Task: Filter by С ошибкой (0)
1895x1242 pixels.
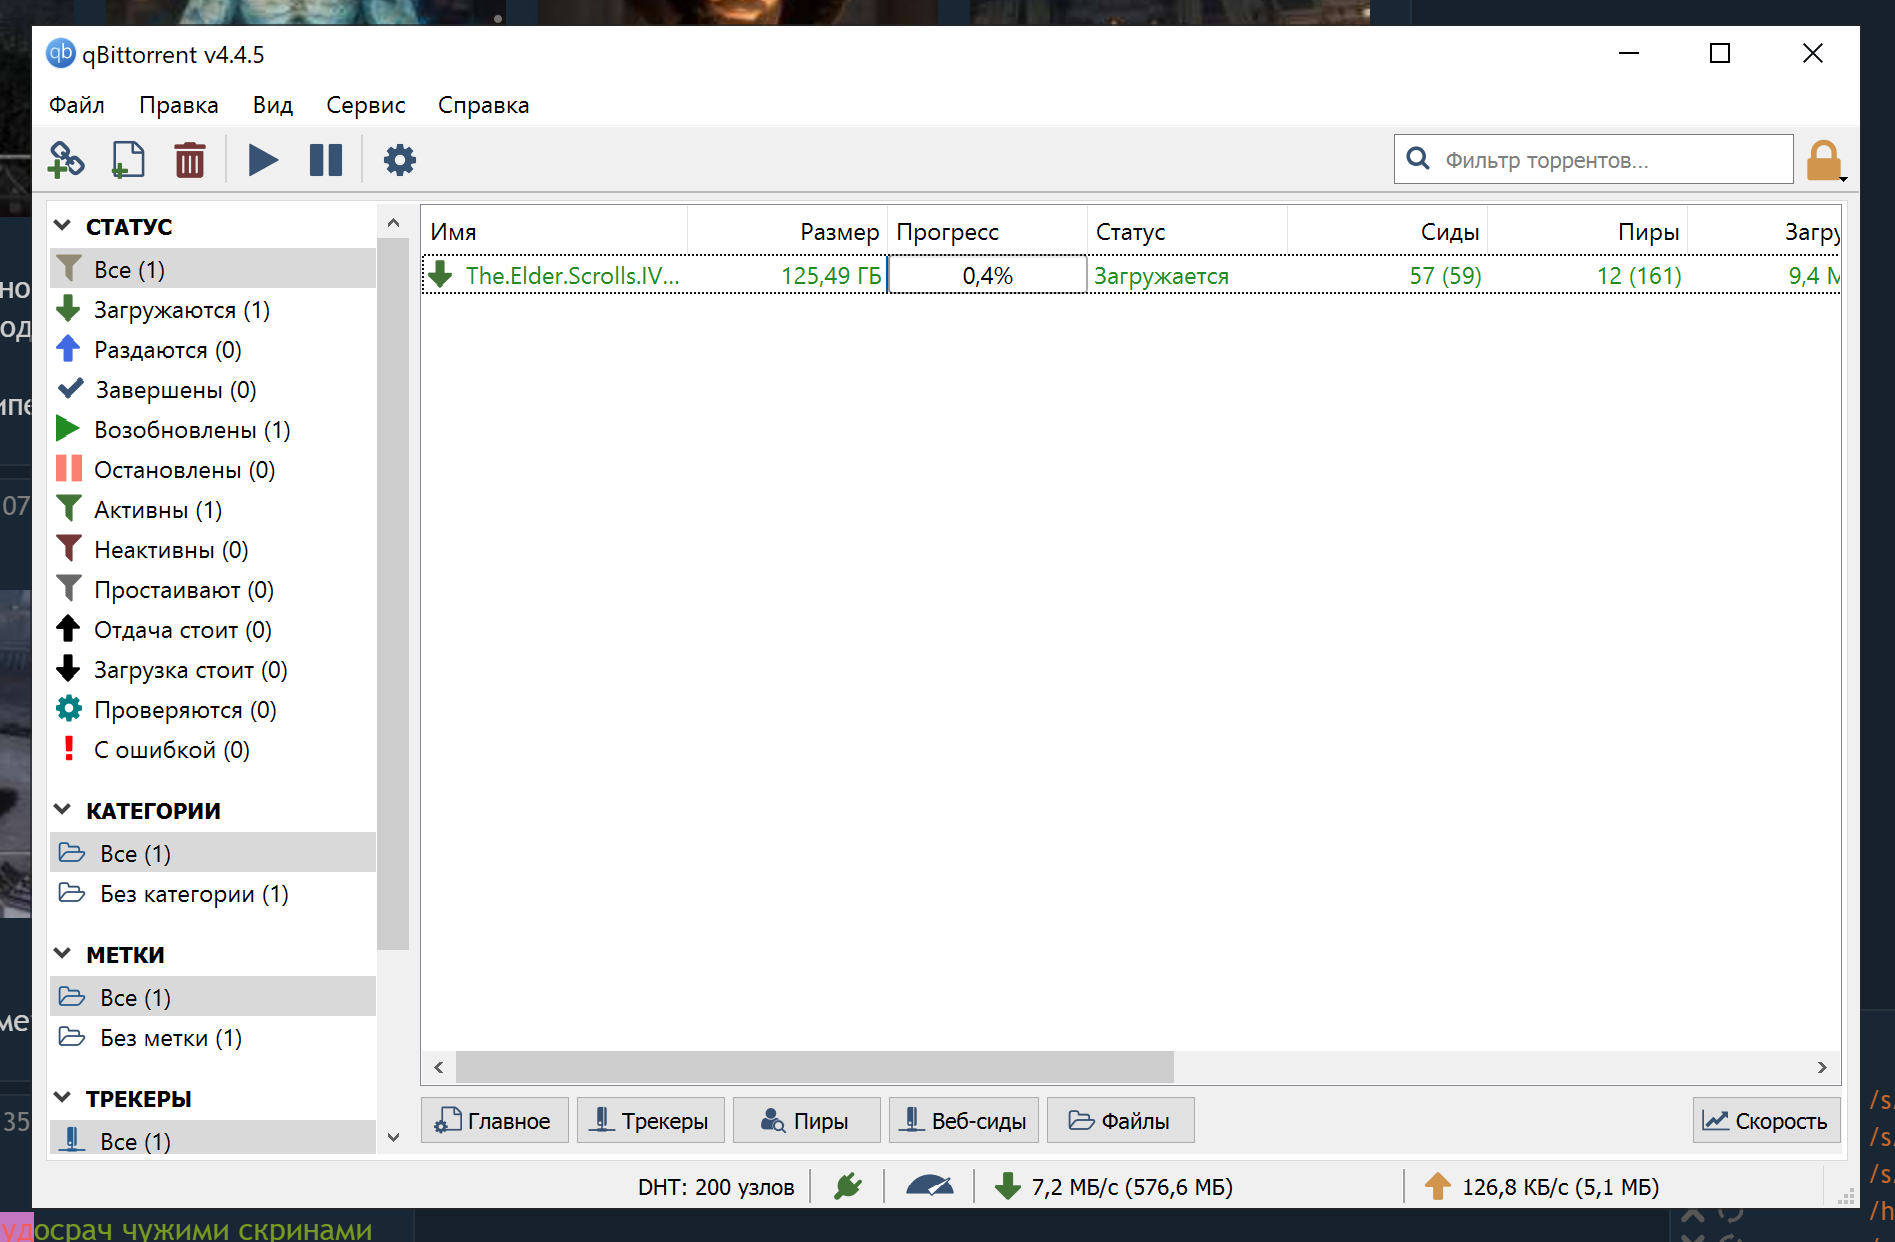Action: [213, 750]
